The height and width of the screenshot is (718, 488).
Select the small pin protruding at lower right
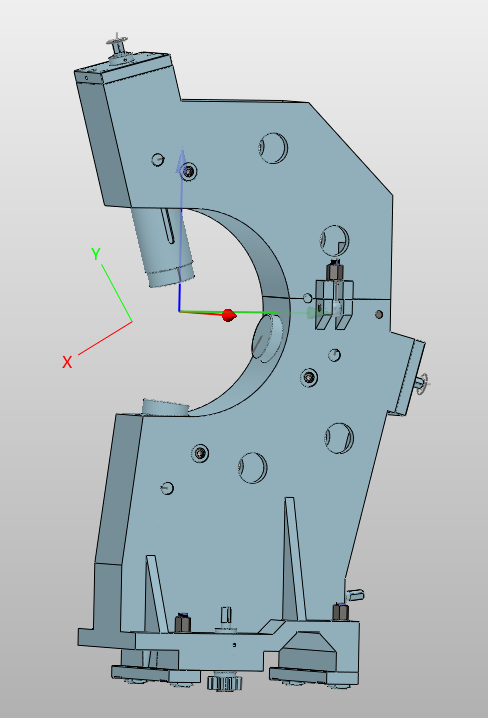click(x=356, y=595)
